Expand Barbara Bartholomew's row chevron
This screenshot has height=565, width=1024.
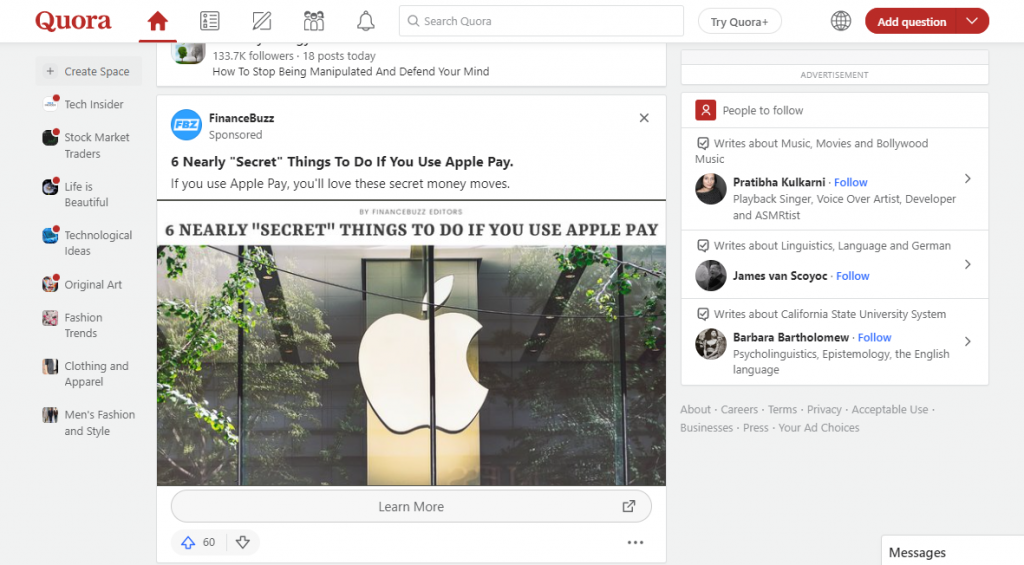[968, 341]
